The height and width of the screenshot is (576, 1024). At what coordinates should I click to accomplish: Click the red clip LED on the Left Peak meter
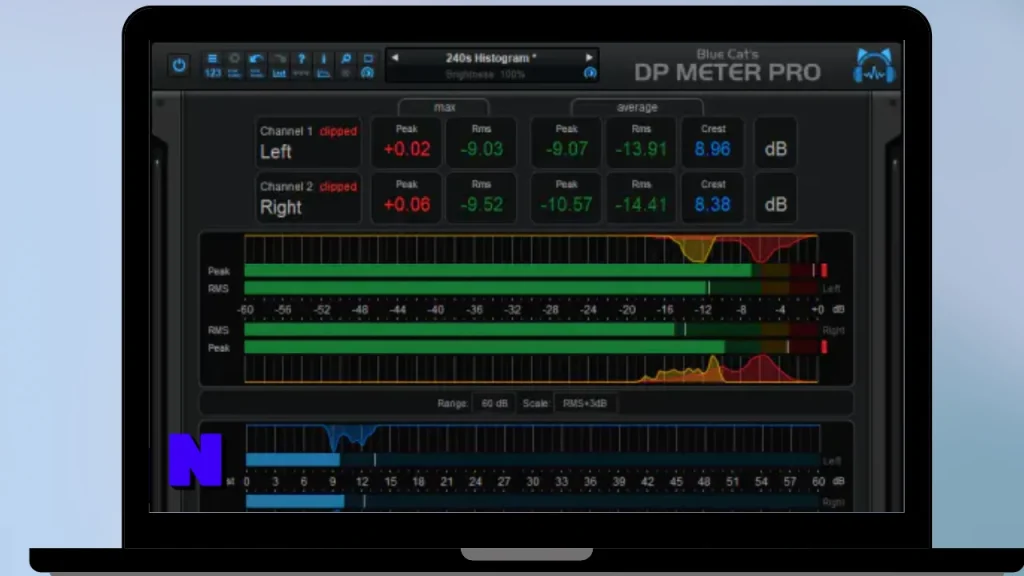[x=824, y=270]
